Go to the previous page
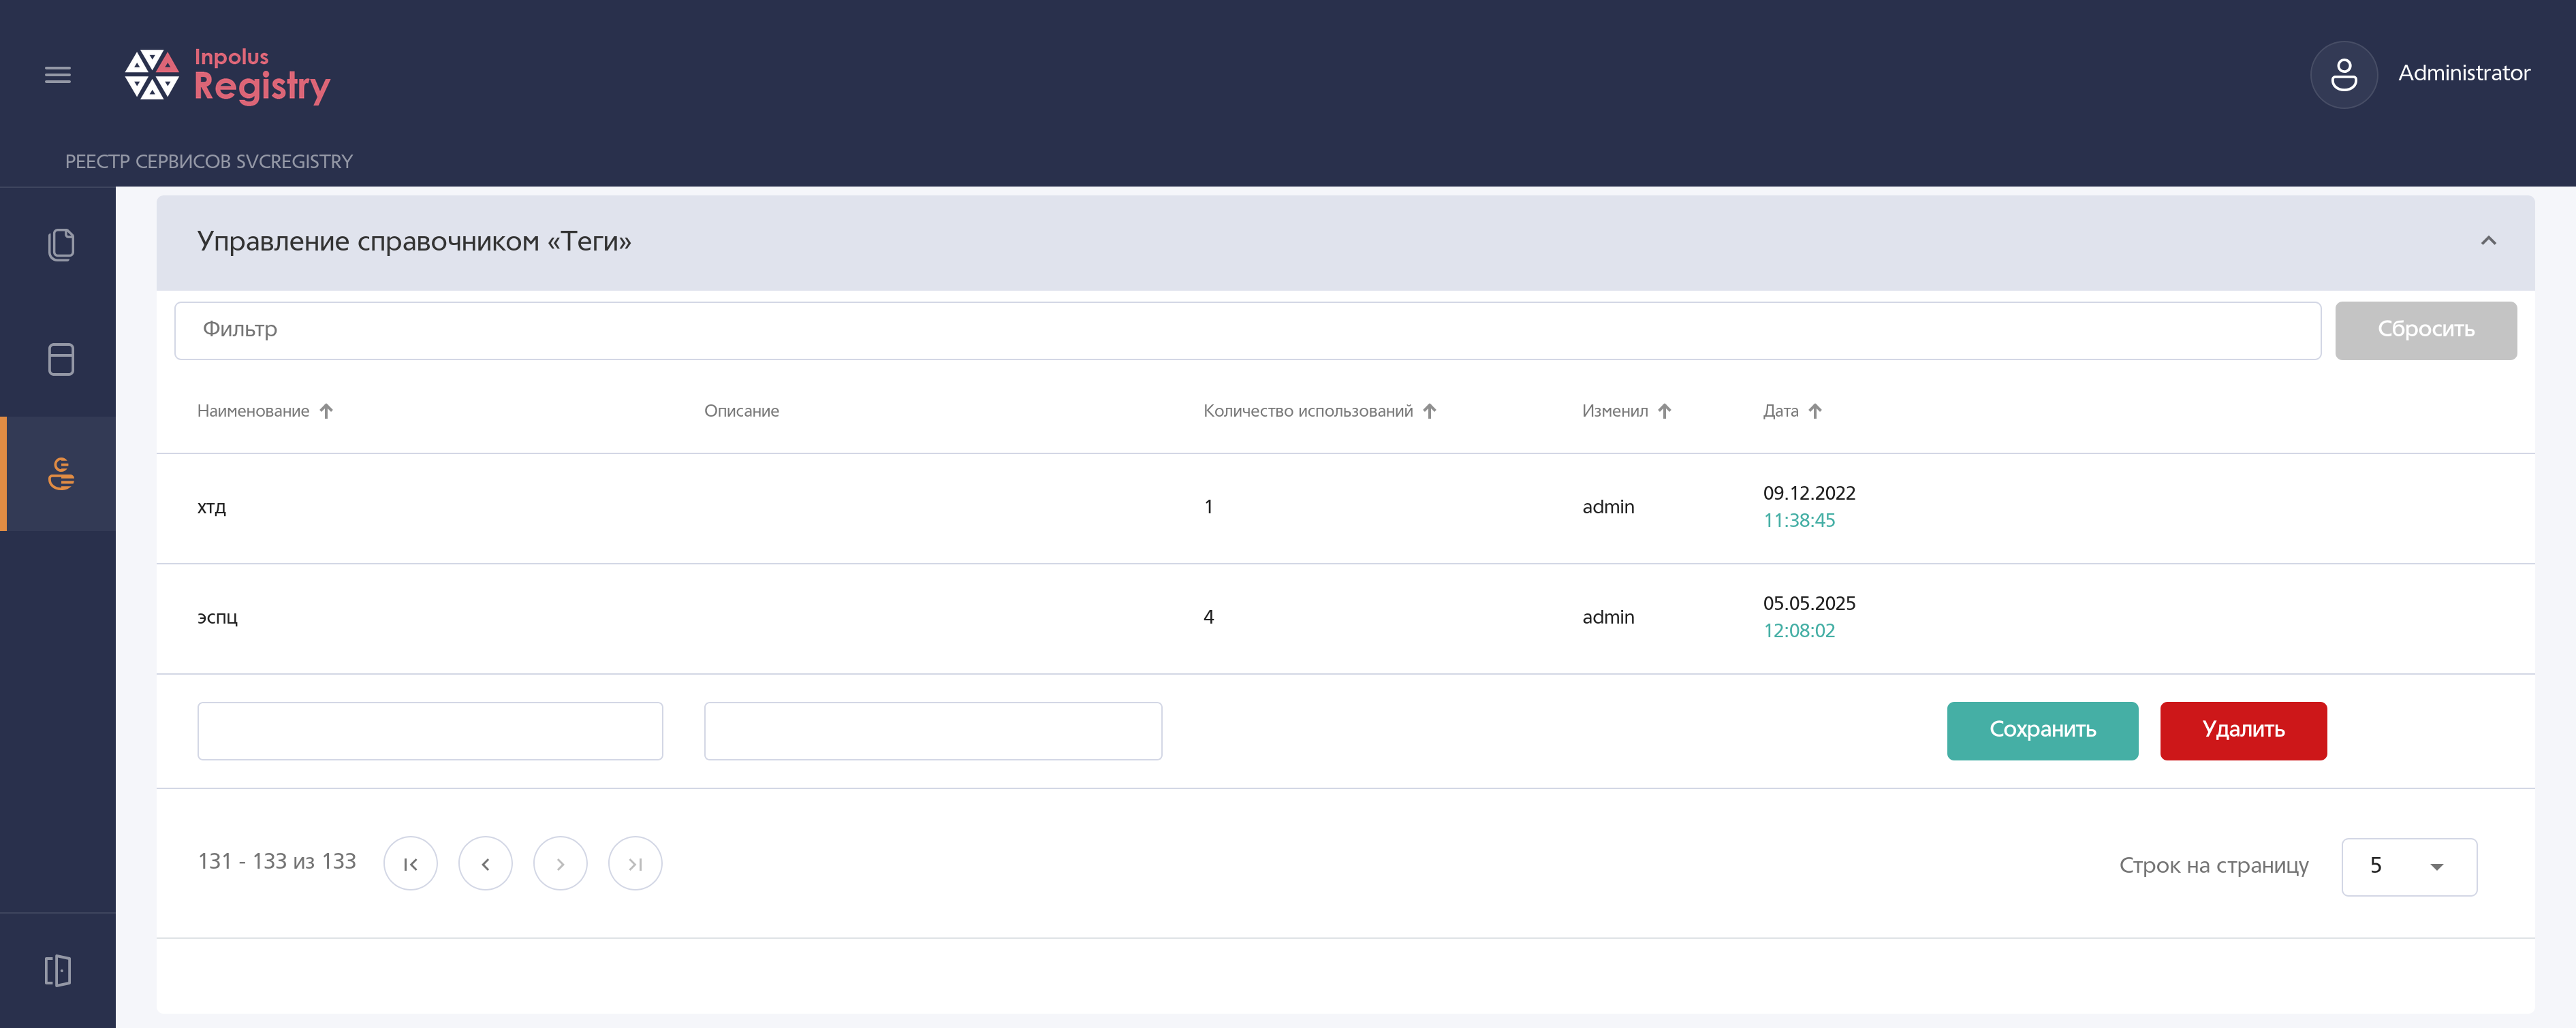Viewport: 2576px width, 1028px height. point(485,863)
